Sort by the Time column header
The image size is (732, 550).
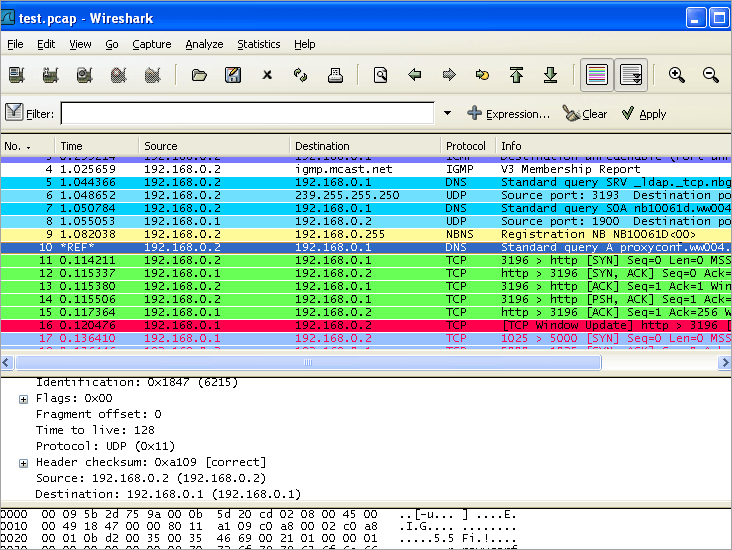point(97,146)
